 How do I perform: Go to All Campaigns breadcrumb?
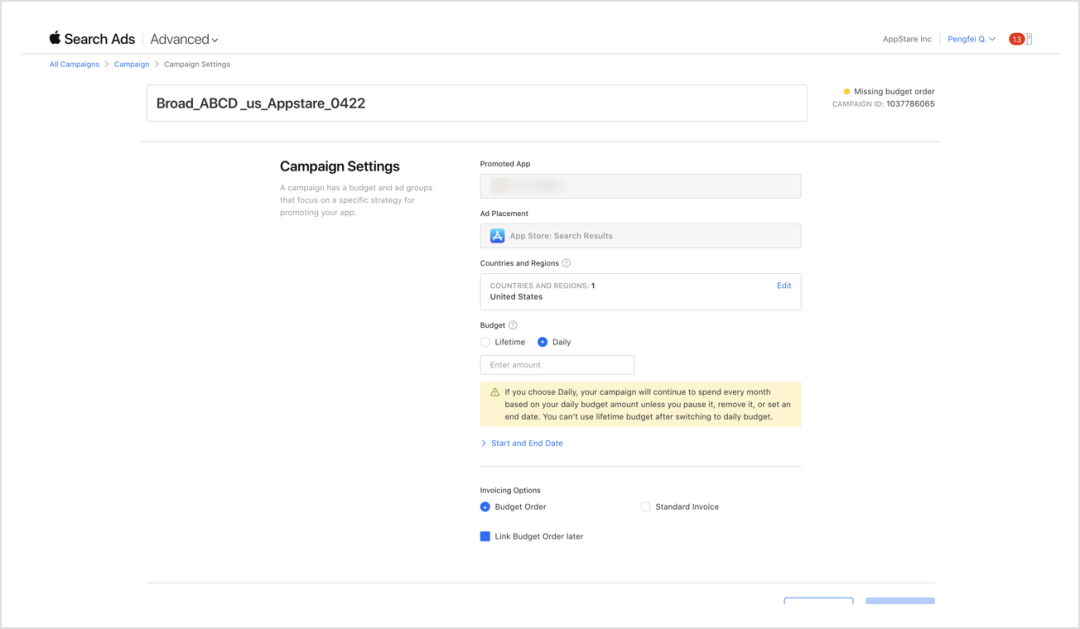point(74,64)
